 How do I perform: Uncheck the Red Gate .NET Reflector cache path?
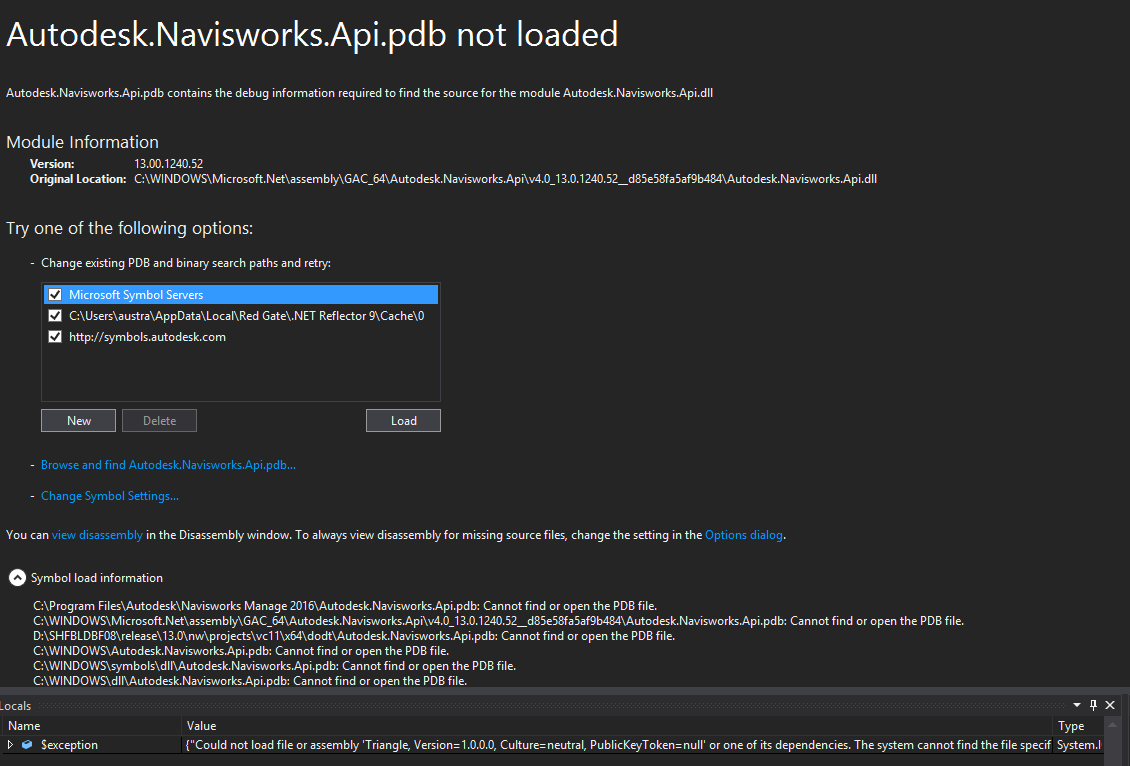point(56,316)
